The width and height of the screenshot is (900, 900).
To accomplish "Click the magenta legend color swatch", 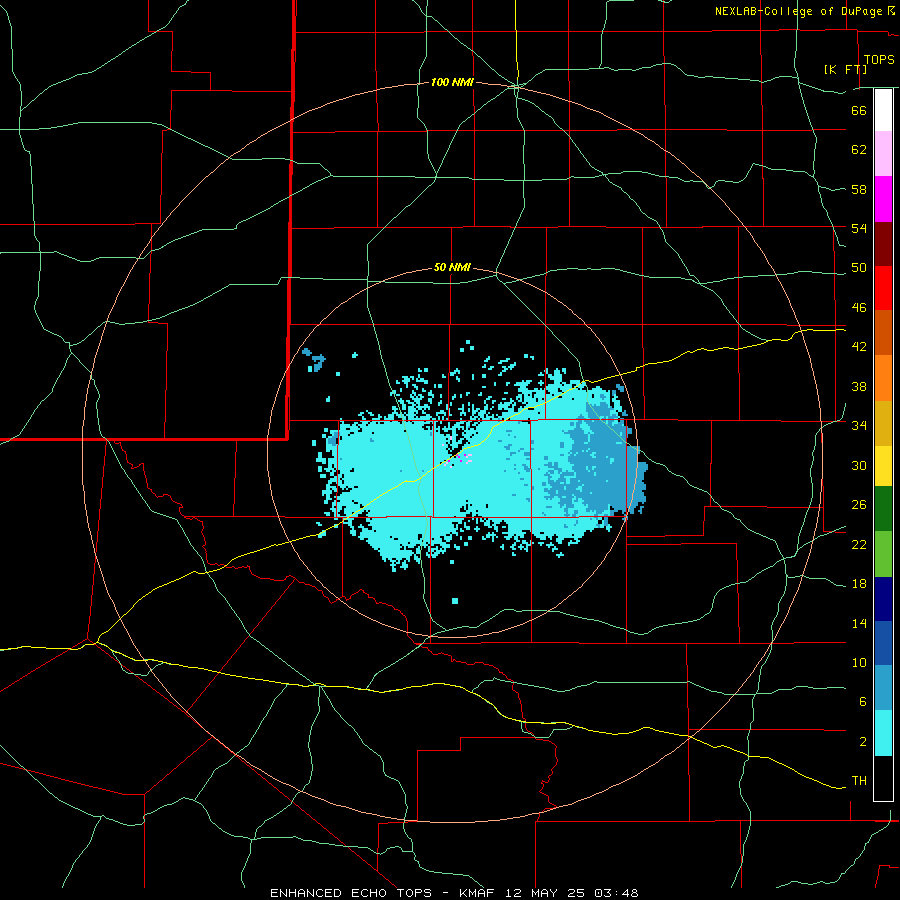I will [883, 199].
